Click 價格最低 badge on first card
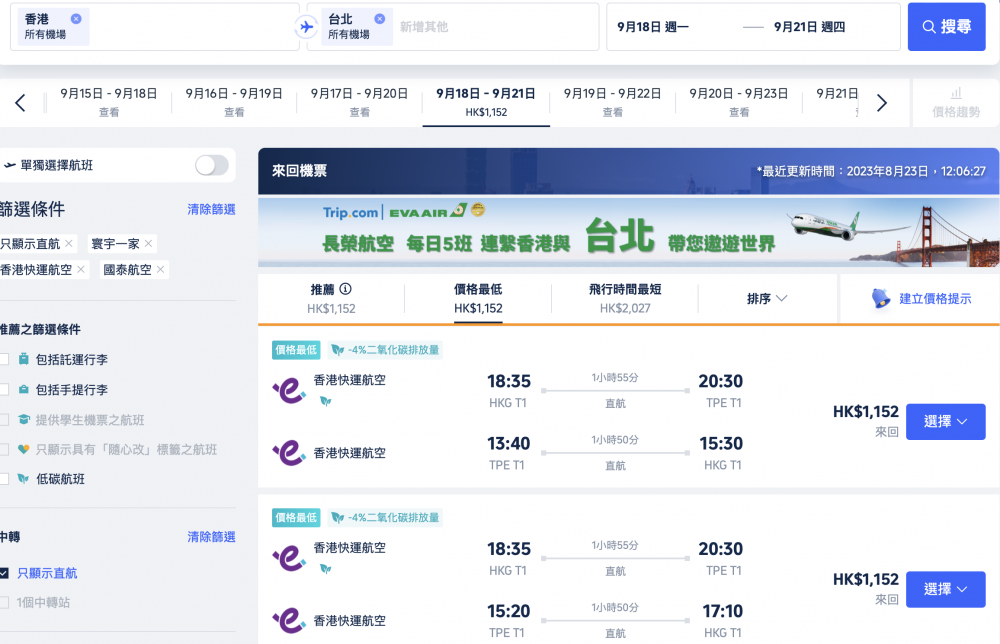The height and width of the screenshot is (644, 1000). pos(296,349)
